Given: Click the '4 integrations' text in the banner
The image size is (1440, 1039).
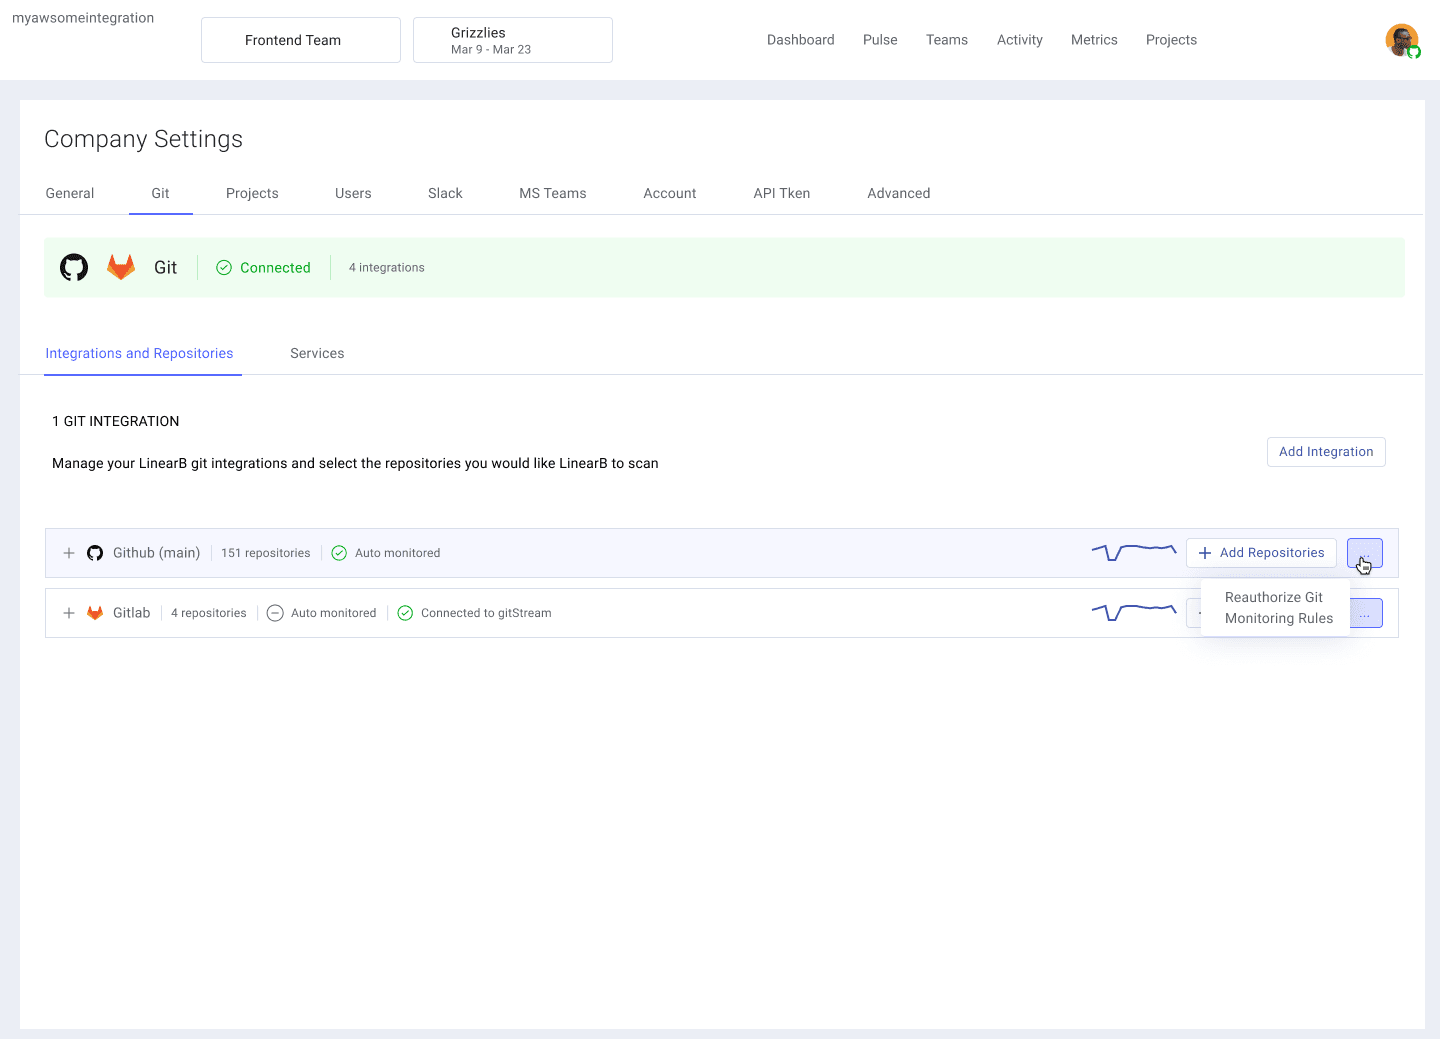Looking at the screenshot, I should (x=387, y=267).
